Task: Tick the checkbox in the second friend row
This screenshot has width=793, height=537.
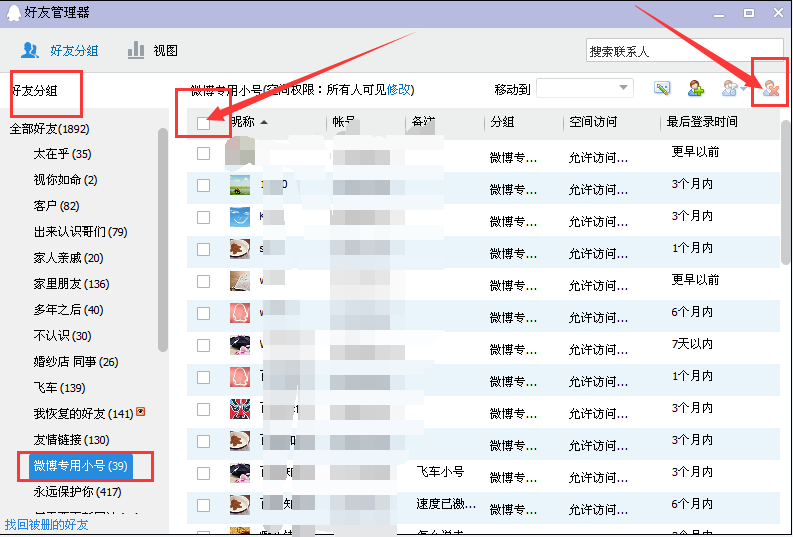Action: [x=204, y=185]
